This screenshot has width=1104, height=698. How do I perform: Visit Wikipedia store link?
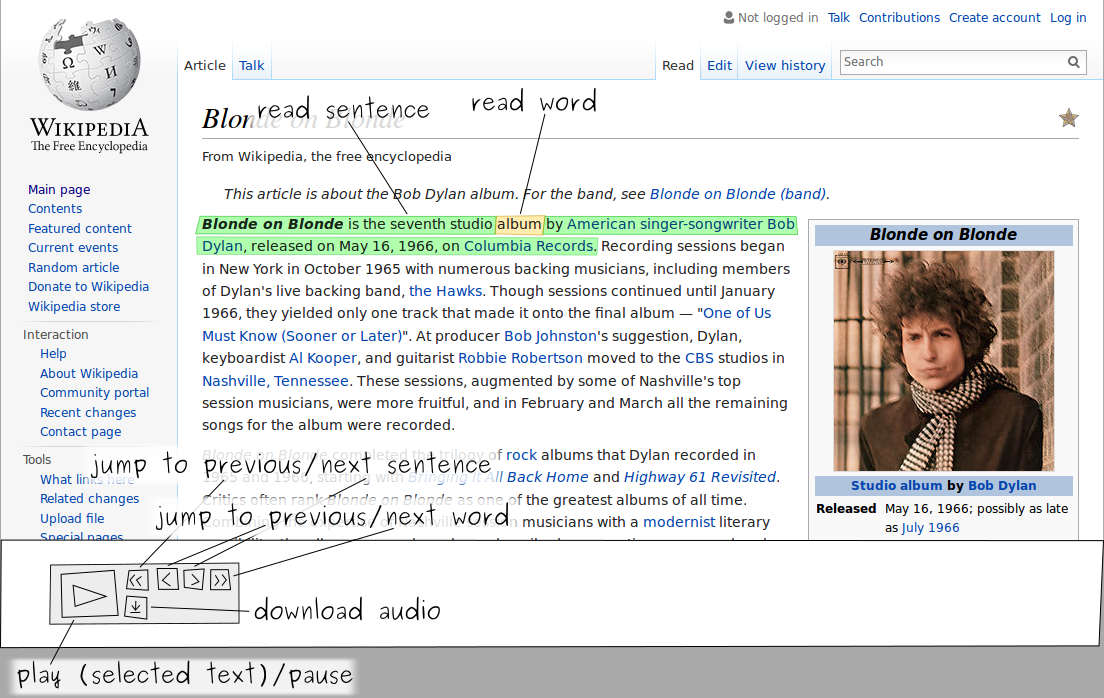pyautogui.click(x=74, y=306)
